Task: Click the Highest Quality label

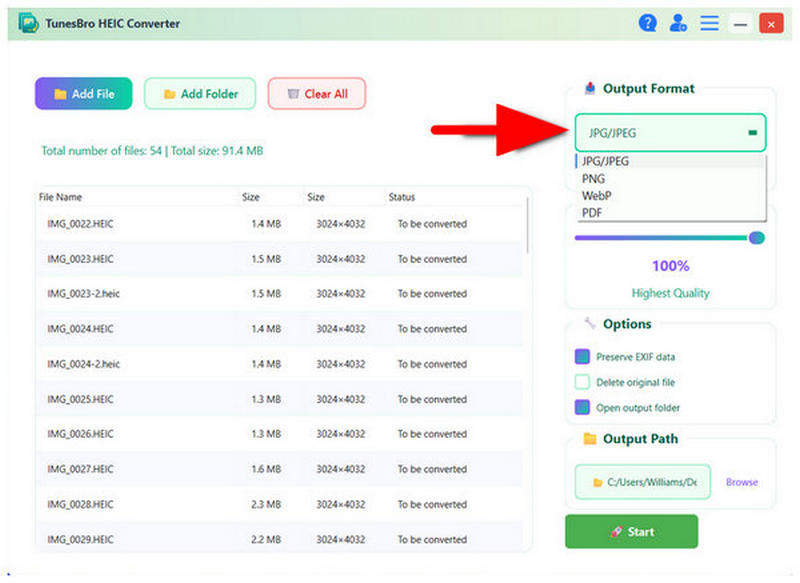Action: [x=670, y=293]
